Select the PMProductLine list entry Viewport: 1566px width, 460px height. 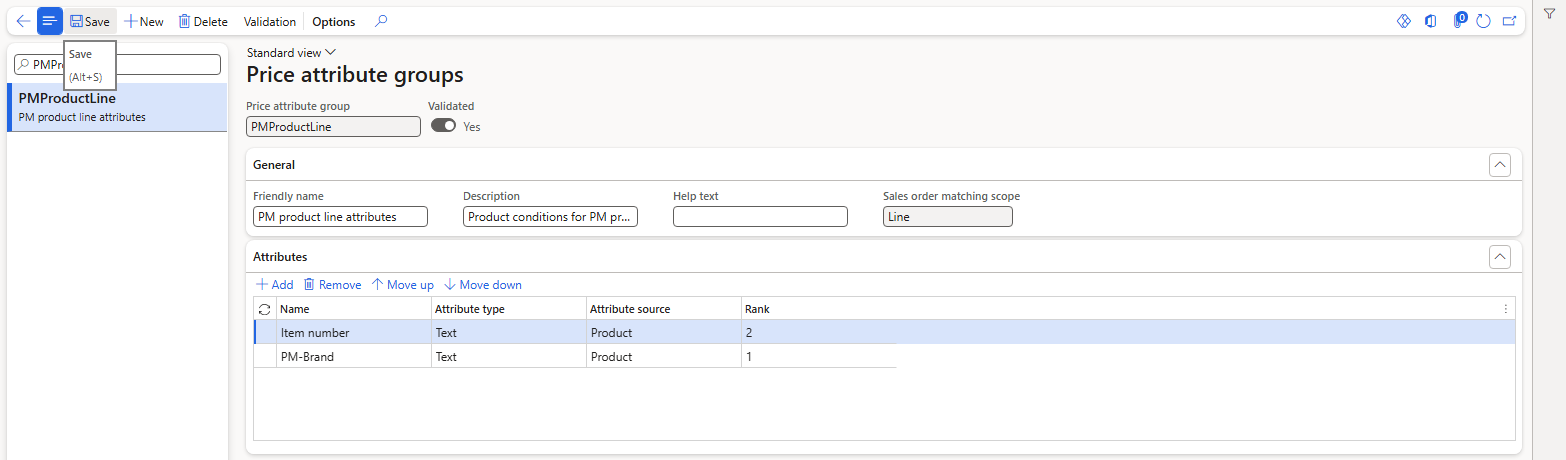click(x=117, y=107)
